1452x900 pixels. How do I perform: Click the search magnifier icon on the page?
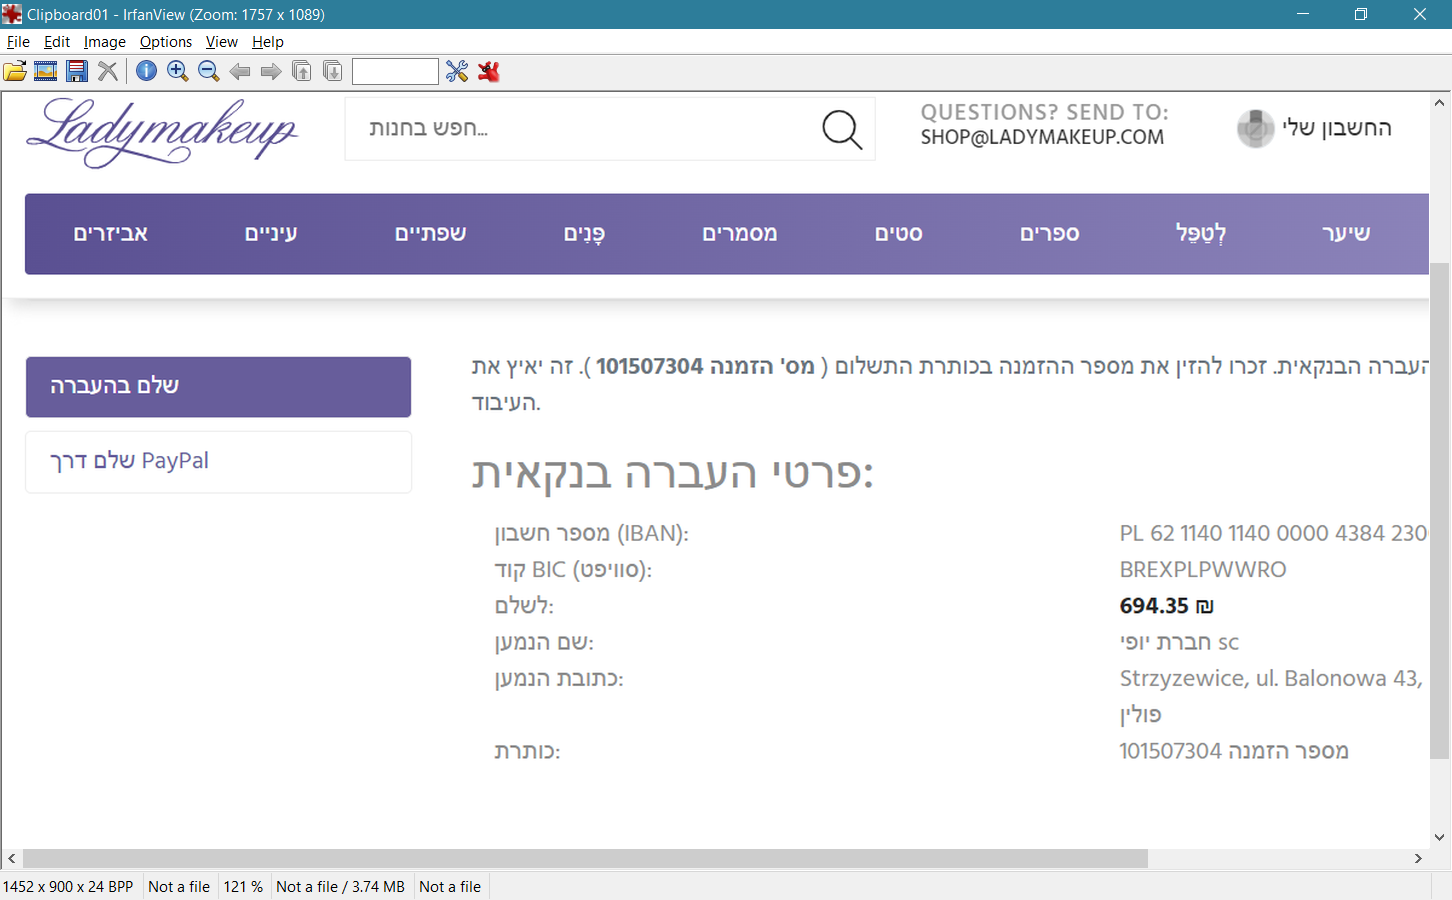[842, 129]
